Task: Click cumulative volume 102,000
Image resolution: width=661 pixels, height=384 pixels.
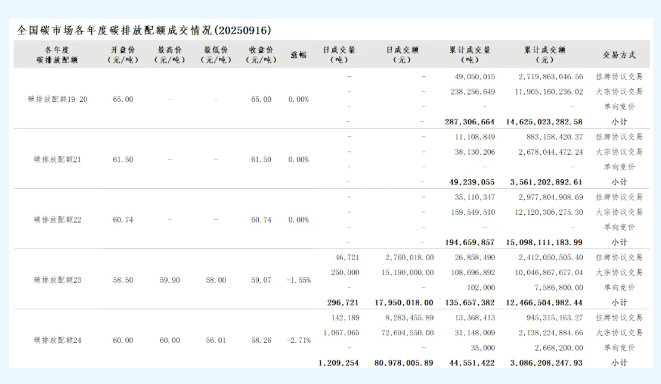Action: [x=481, y=288]
